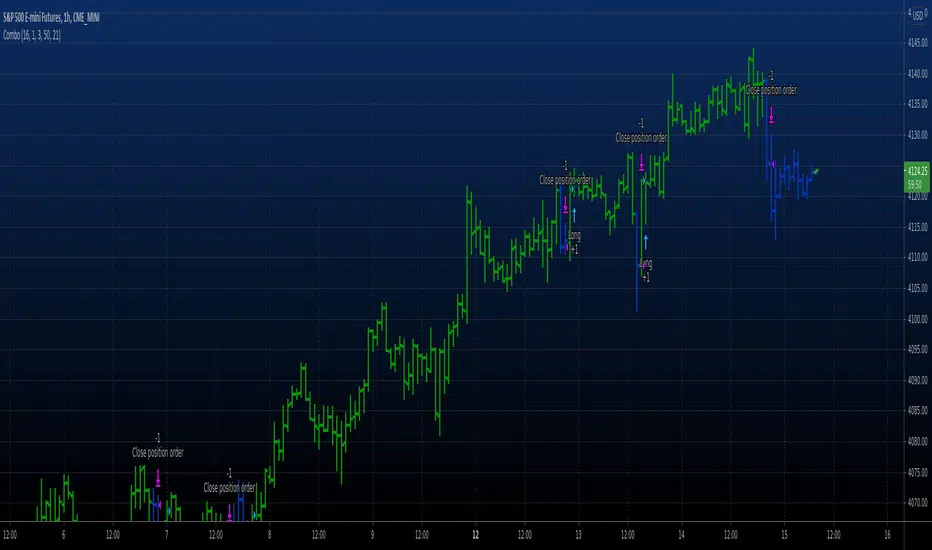Click date label 6 on time axis
The height and width of the screenshot is (550, 932).
(64, 535)
